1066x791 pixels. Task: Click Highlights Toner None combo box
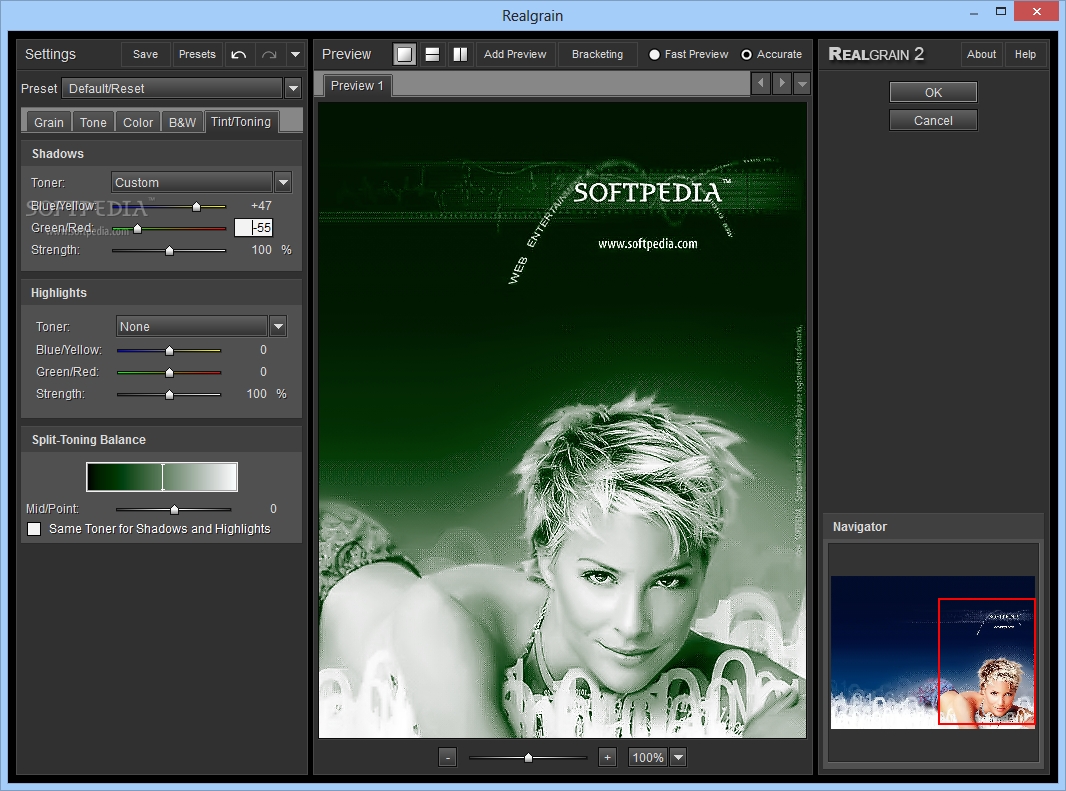click(192, 326)
